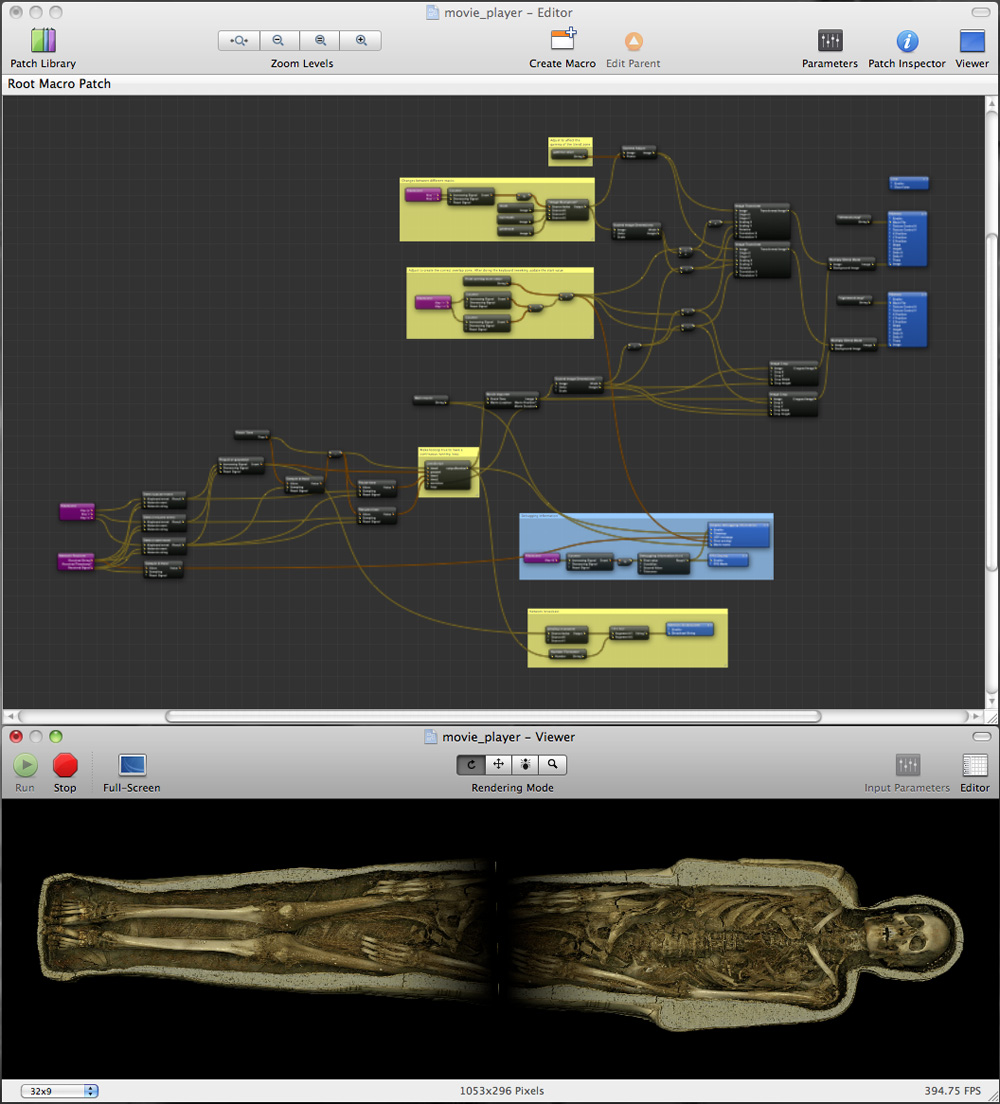This screenshot has height=1104, width=1000.
Task: Select the Clear blue patch at top right
Action: 908,183
